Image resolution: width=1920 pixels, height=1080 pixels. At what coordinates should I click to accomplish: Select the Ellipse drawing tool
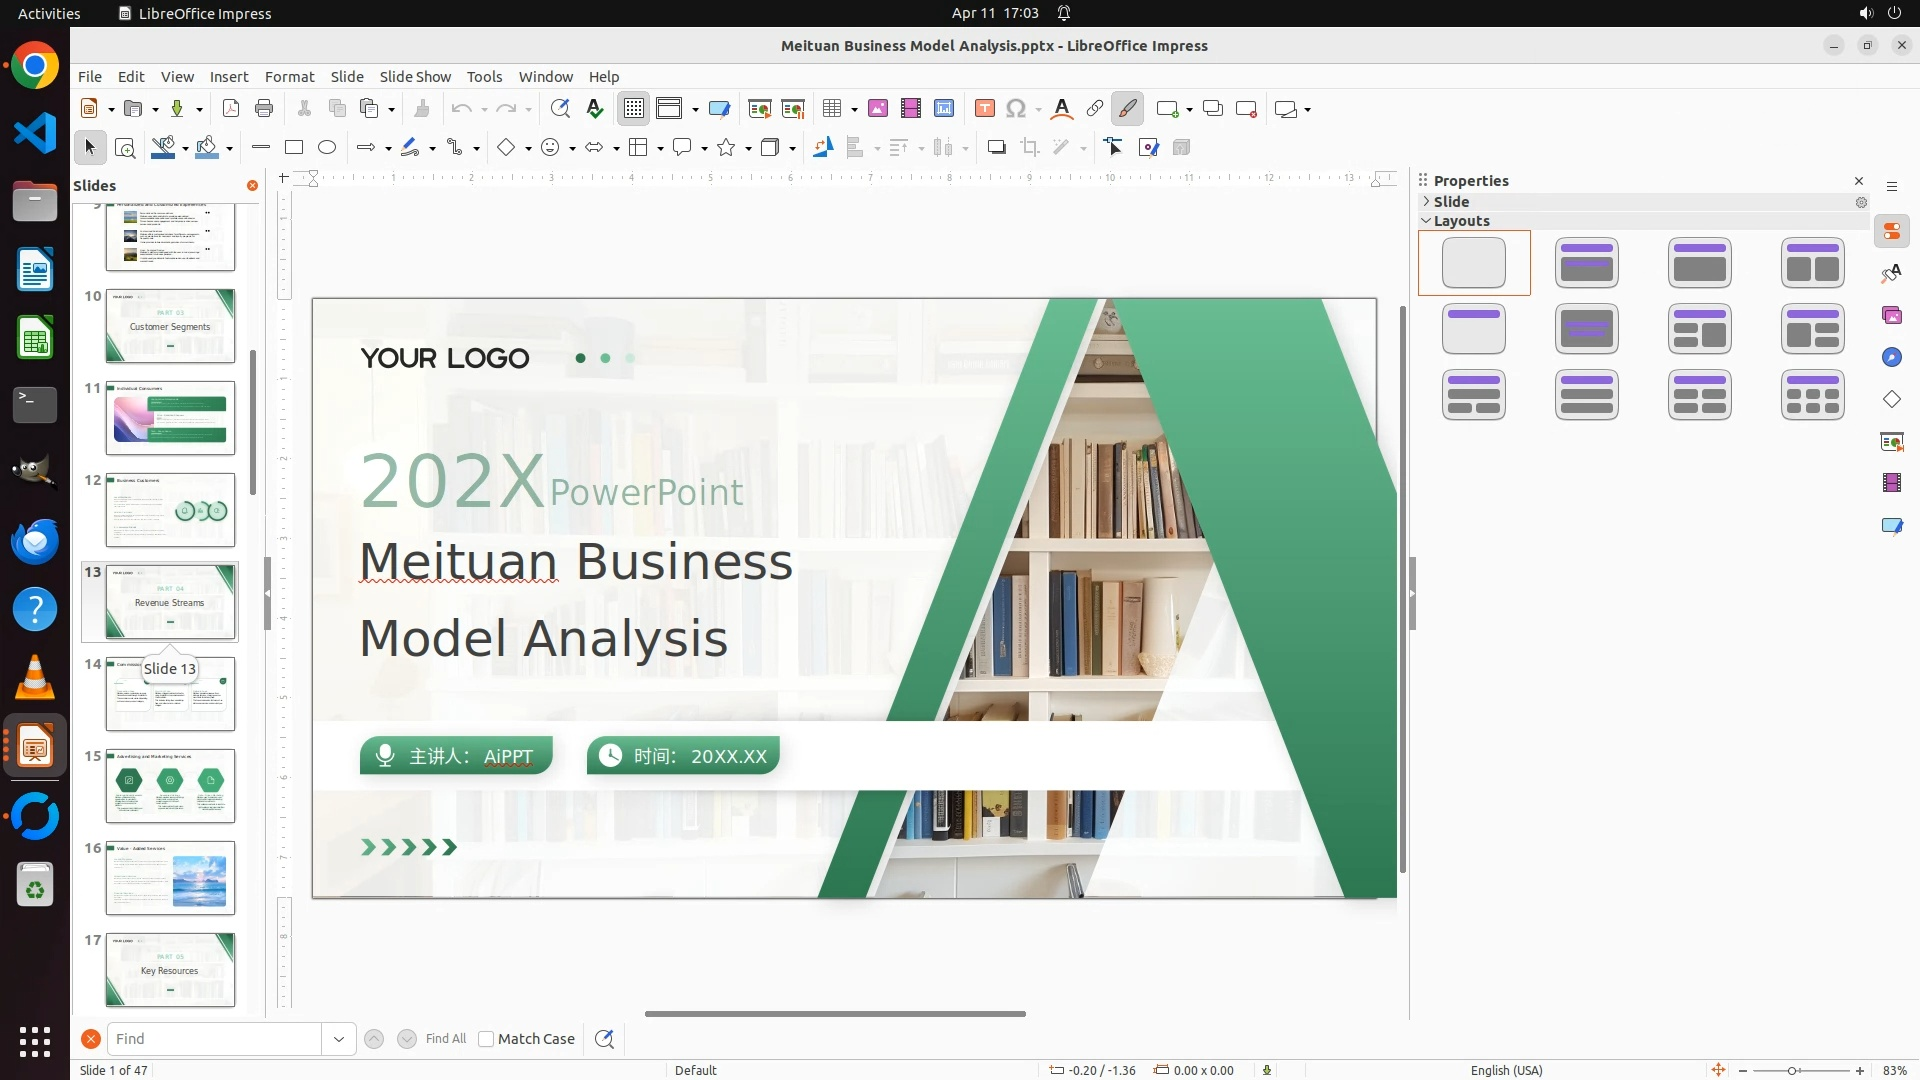click(x=327, y=148)
